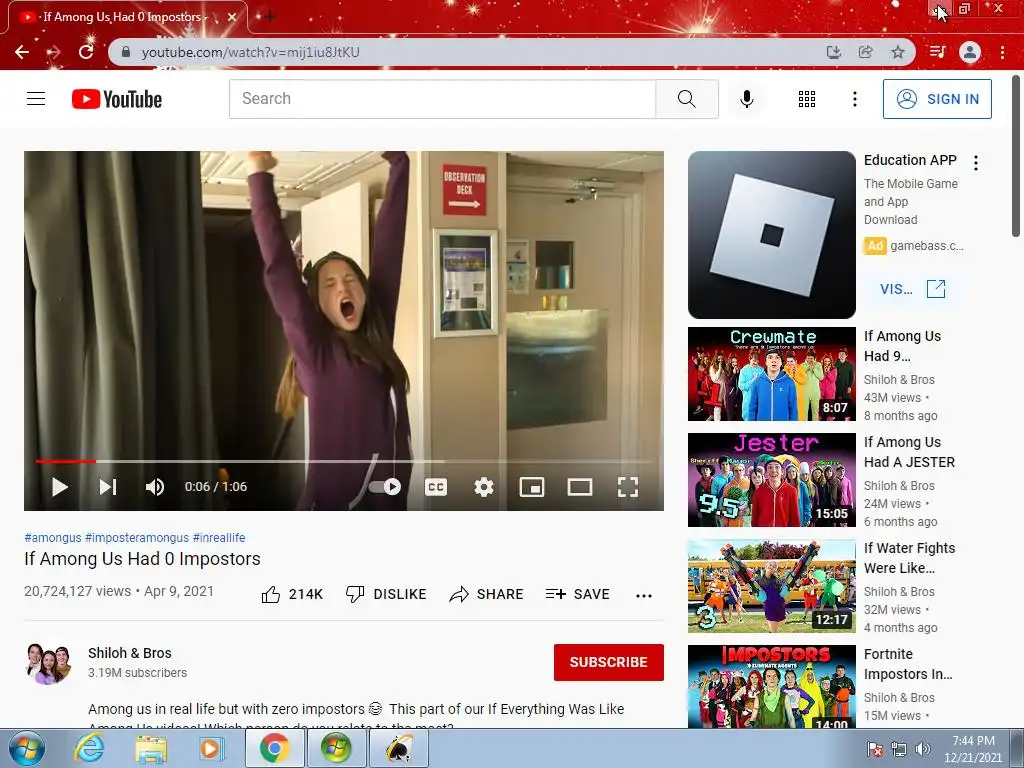Like the video (214K)

point(292,594)
